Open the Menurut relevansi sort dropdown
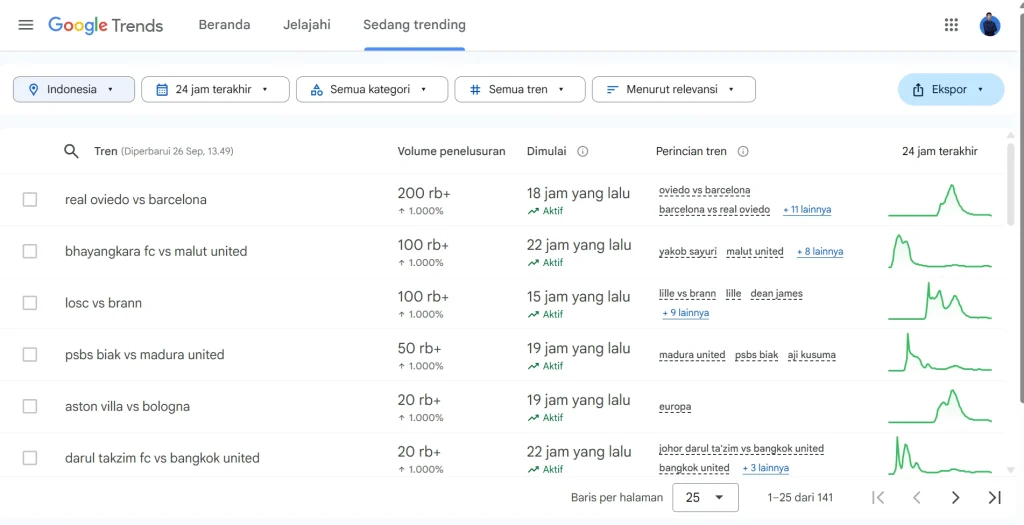1024x525 pixels. pos(673,89)
